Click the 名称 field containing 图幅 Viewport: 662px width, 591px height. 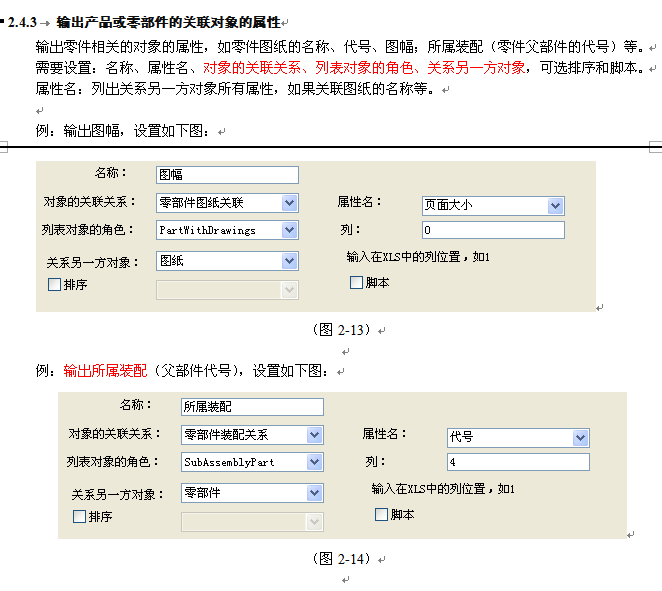(x=227, y=175)
